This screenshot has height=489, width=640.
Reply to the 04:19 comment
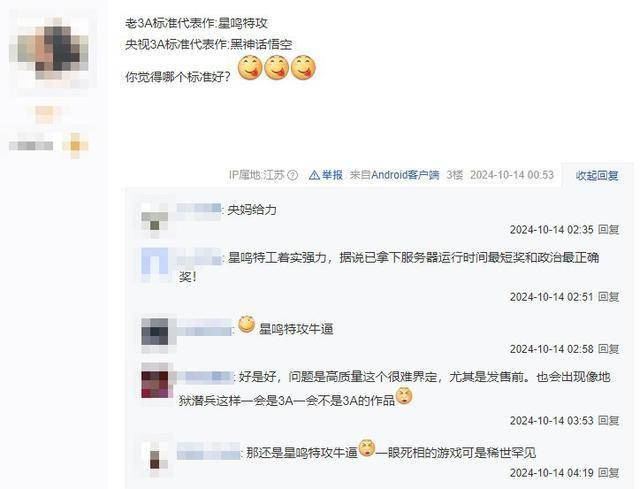[x=609, y=473]
